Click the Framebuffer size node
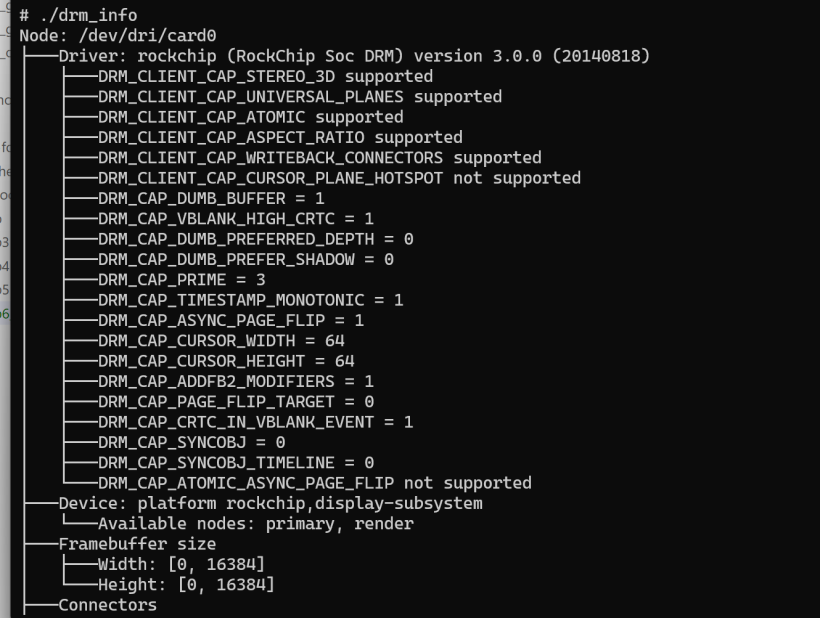Screen dimensions: 820x618 tap(137, 544)
